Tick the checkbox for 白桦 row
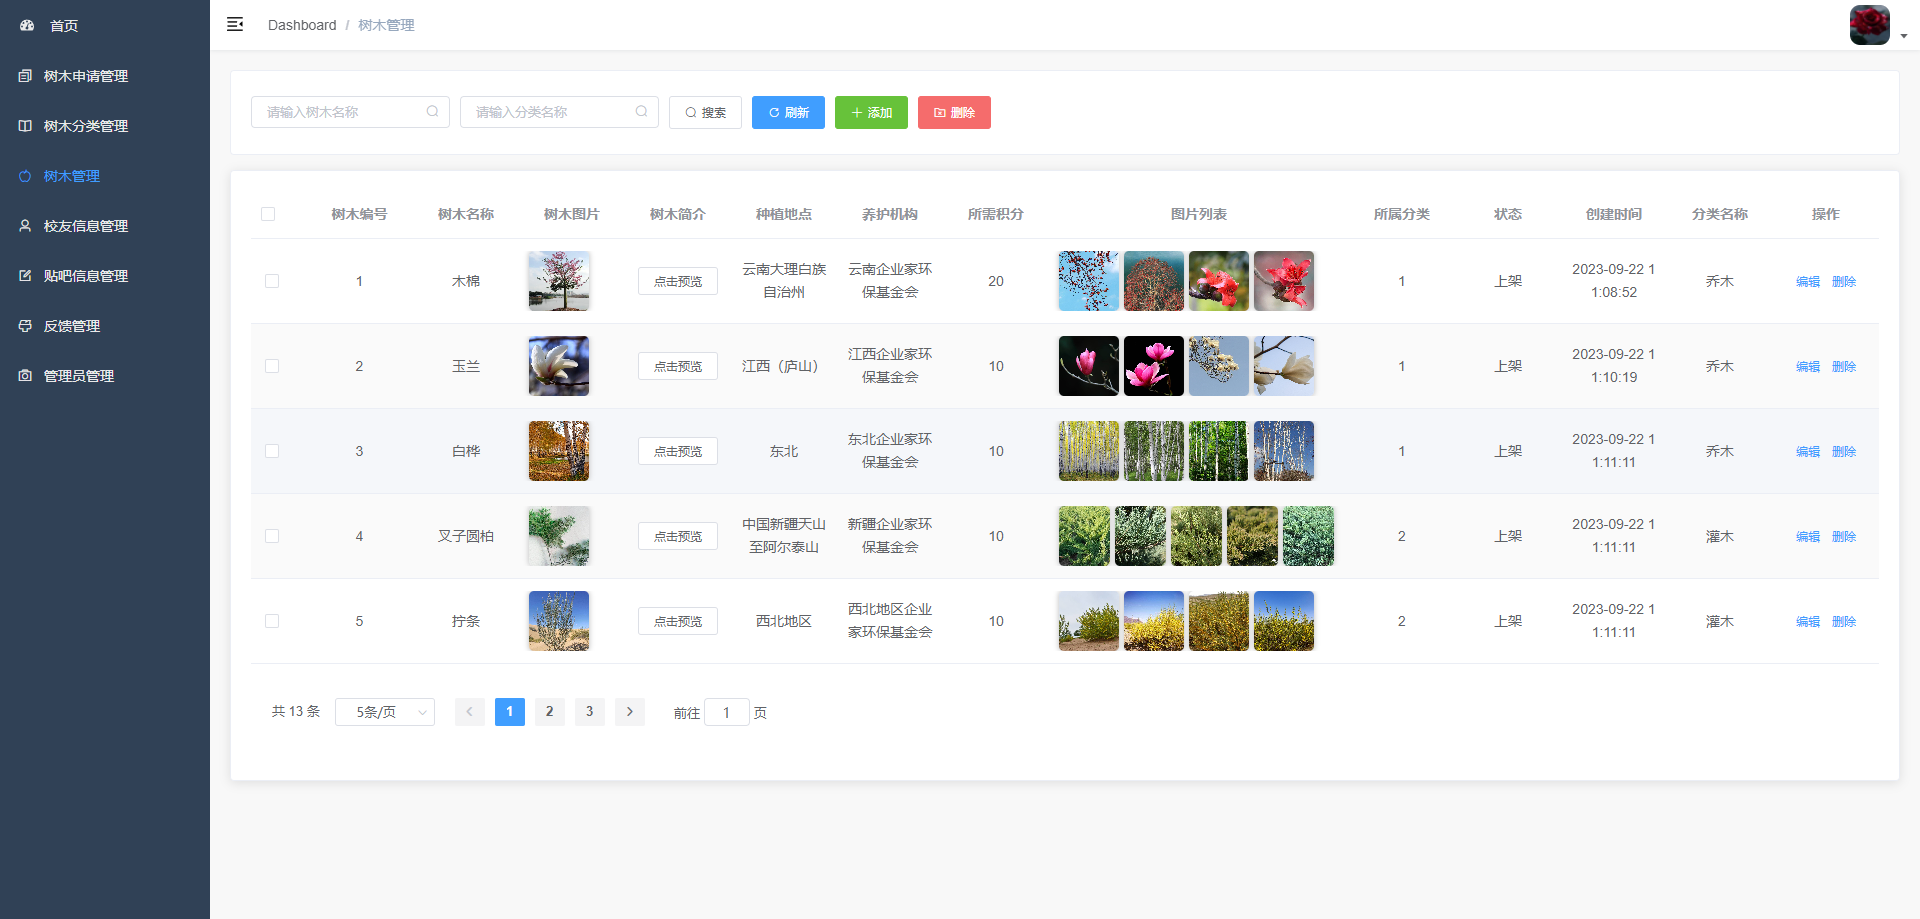This screenshot has width=1920, height=919. (272, 452)
